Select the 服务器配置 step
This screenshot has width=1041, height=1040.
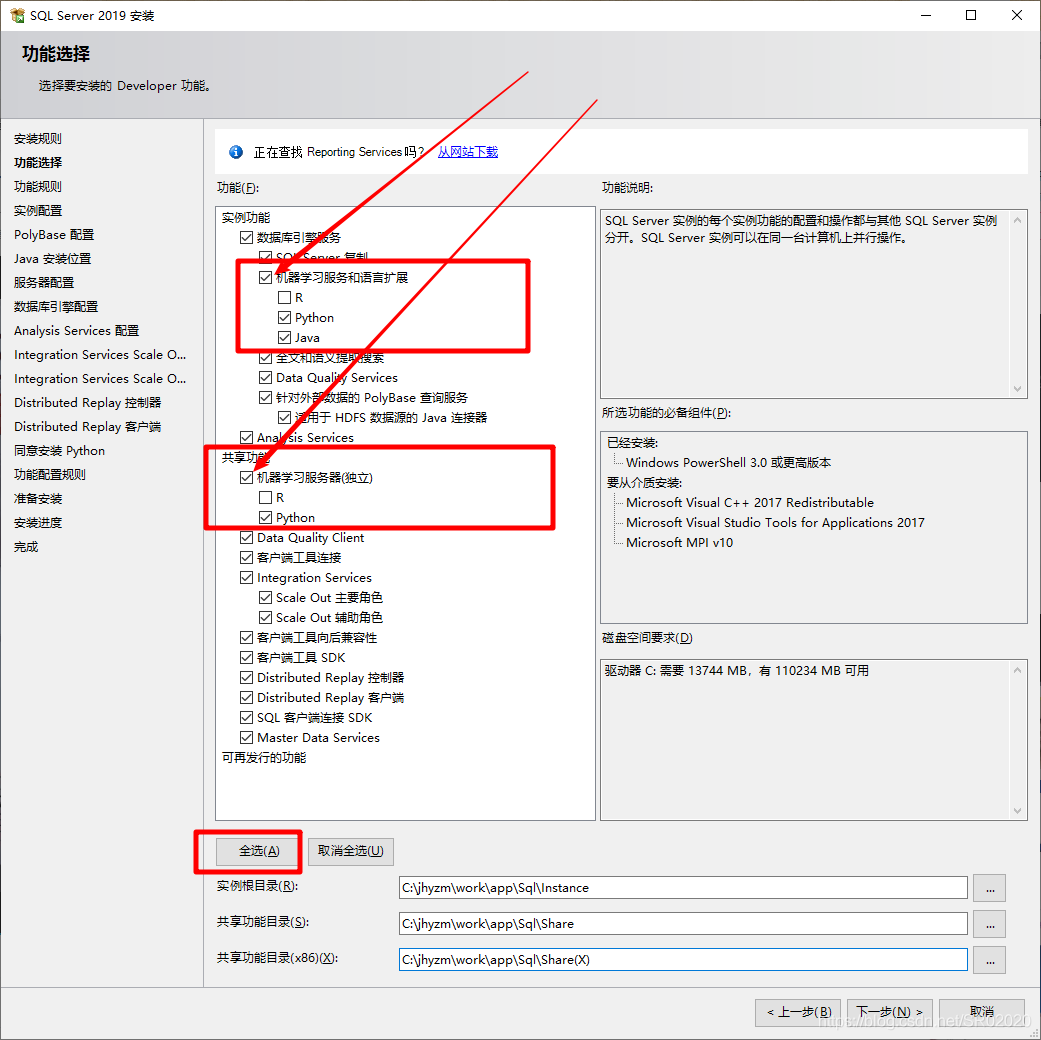[x=44, y=283]
